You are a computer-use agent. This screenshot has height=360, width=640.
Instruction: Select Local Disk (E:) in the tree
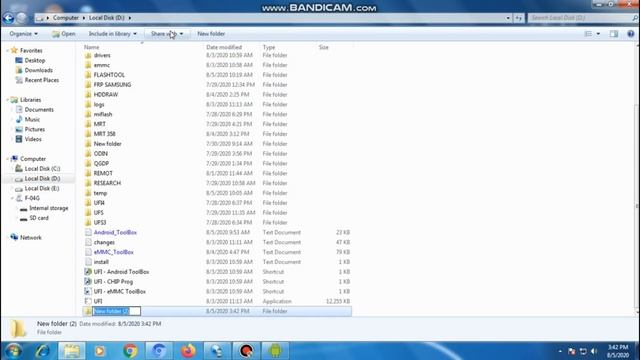click(42, 189)
